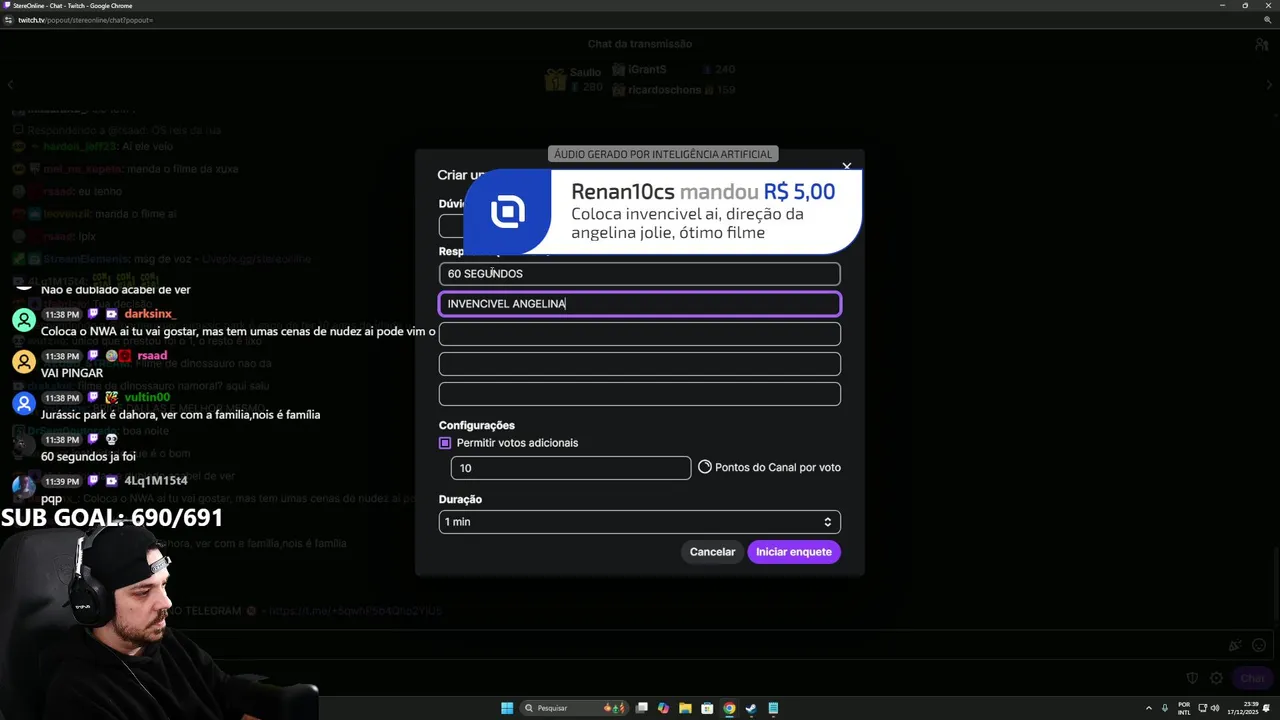The height and width of the screenshot is (720, 1280).
Task: Open the emote picker smiley icon
Action: [x=1259, y=646]
